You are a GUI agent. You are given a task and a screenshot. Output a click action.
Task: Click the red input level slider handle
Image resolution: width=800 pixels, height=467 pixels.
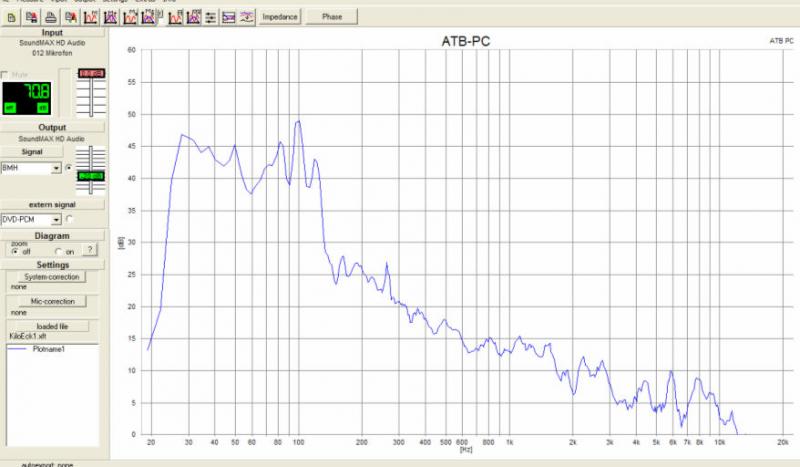[x=92, y=75]
